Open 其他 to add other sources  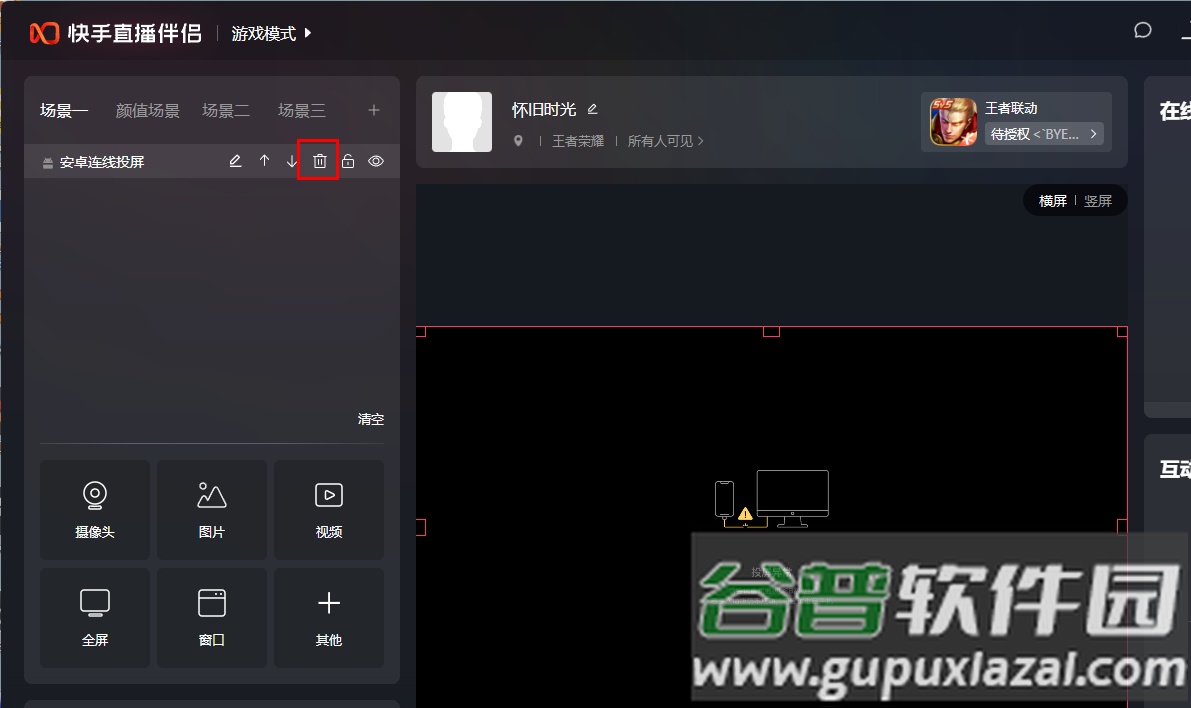click(x=329, y=617)
